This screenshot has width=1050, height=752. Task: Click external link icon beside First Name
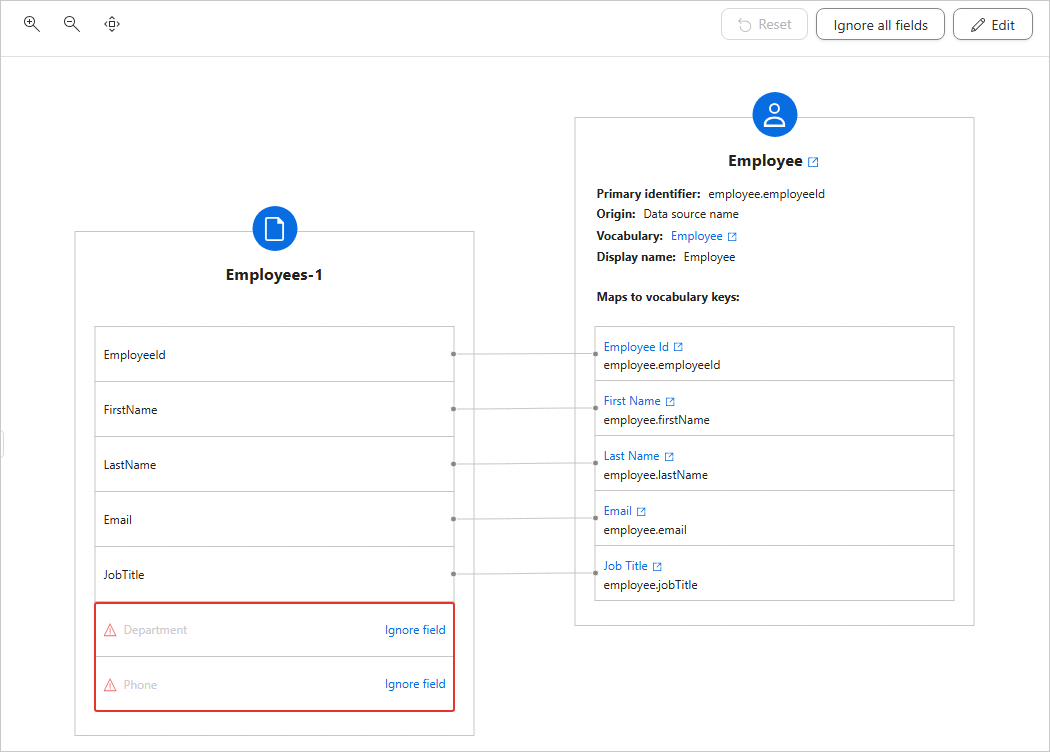coord(670,402)
